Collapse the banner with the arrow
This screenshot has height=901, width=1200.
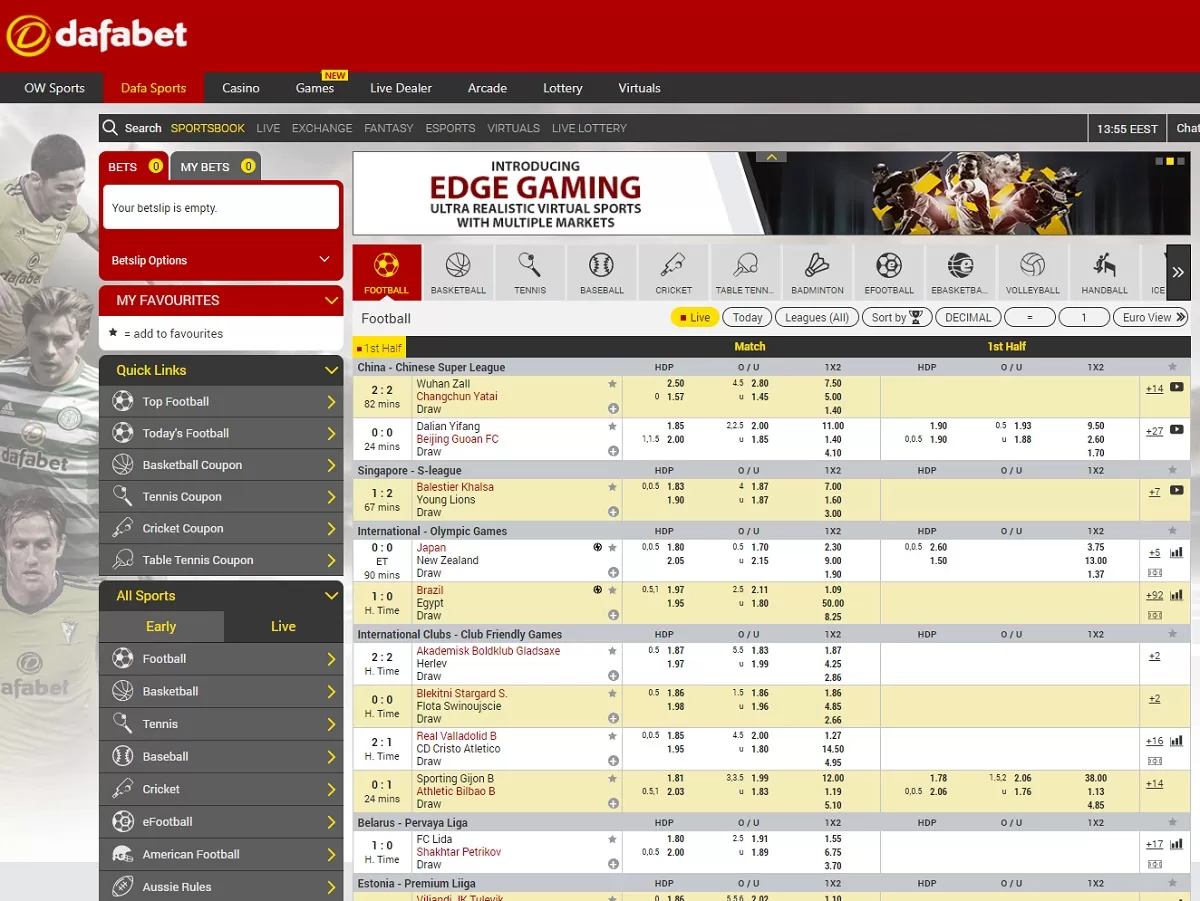tap(771, 157)
